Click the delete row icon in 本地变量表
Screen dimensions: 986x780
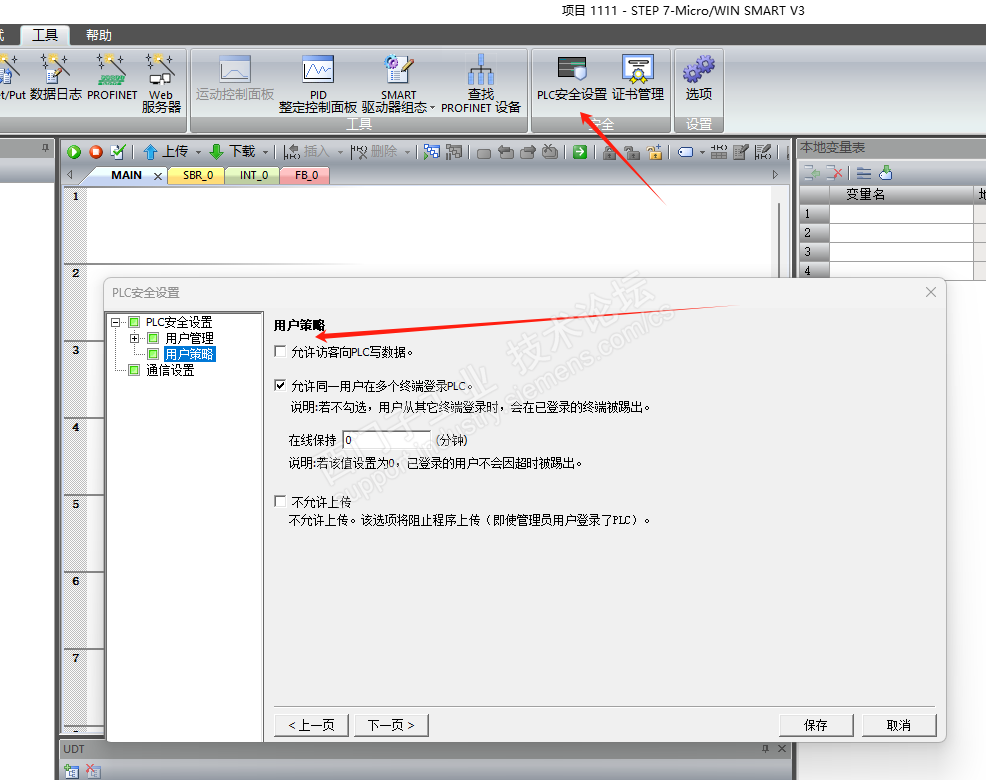(834, 173)
